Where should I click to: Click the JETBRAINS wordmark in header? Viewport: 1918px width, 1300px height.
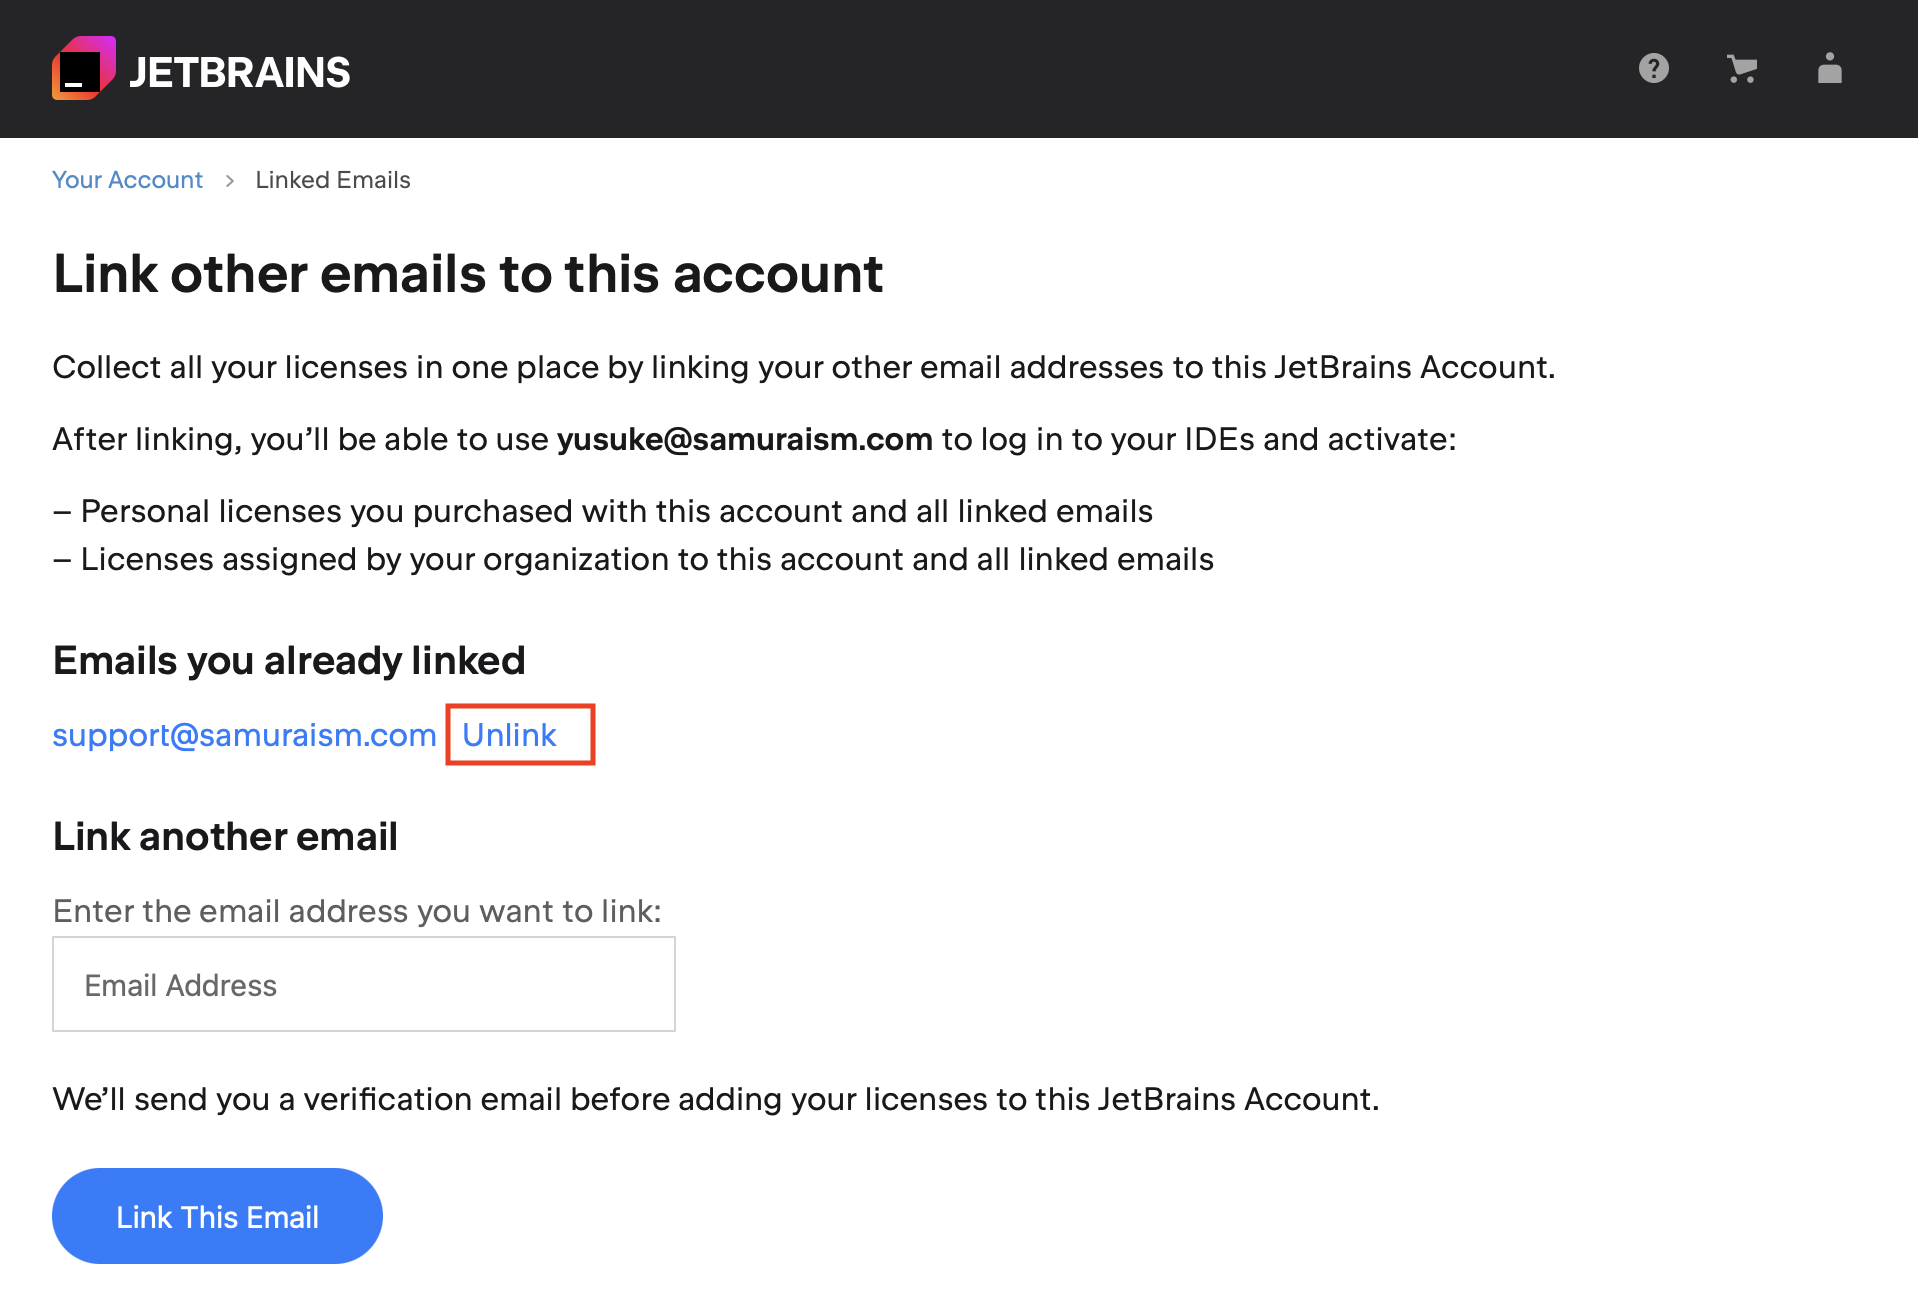tap(240, 72)
